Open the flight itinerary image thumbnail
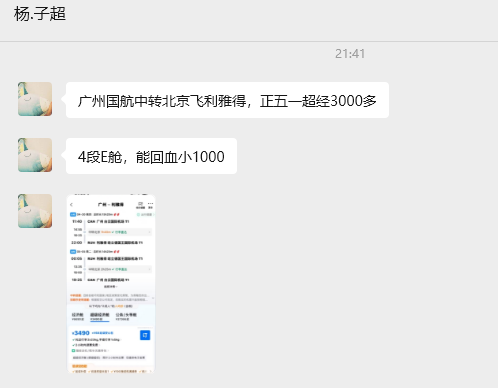Screen dimensions: 498x388 (111, 283)
